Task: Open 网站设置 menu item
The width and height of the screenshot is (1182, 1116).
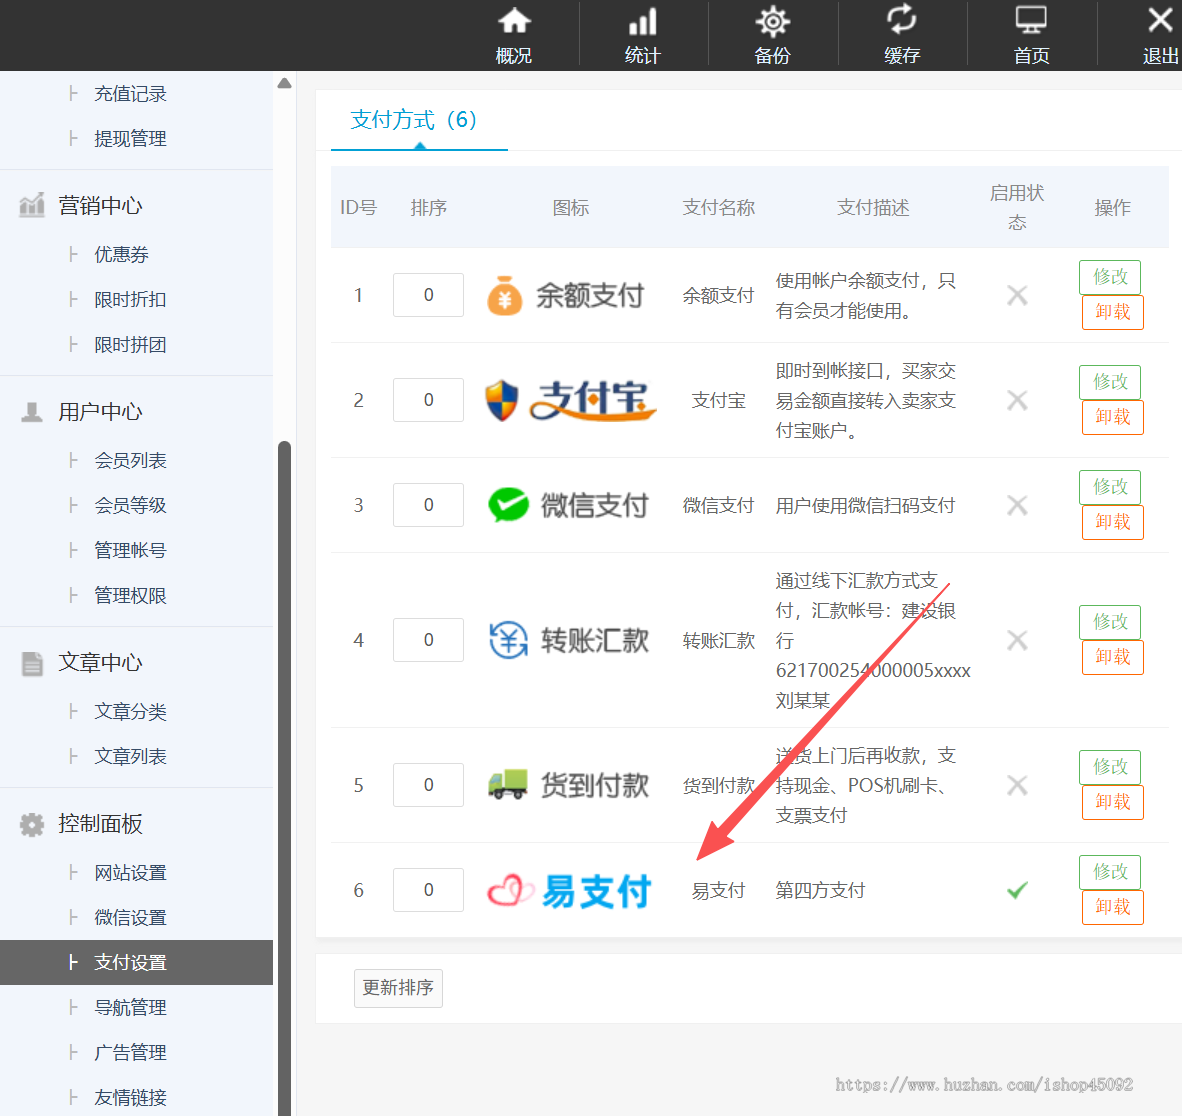Action: coord(130,872)
